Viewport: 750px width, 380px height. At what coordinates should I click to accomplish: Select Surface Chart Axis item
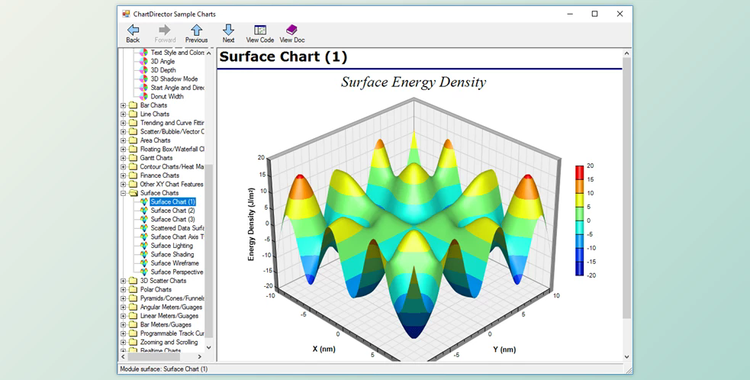click(177, 237)
